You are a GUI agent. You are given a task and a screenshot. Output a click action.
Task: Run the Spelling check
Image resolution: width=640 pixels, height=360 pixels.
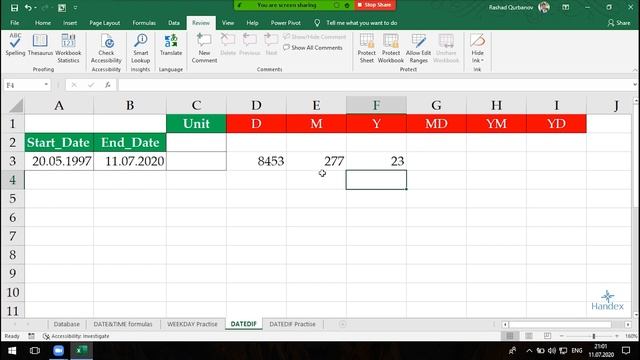pyautogui.click(x=15, y=45)
